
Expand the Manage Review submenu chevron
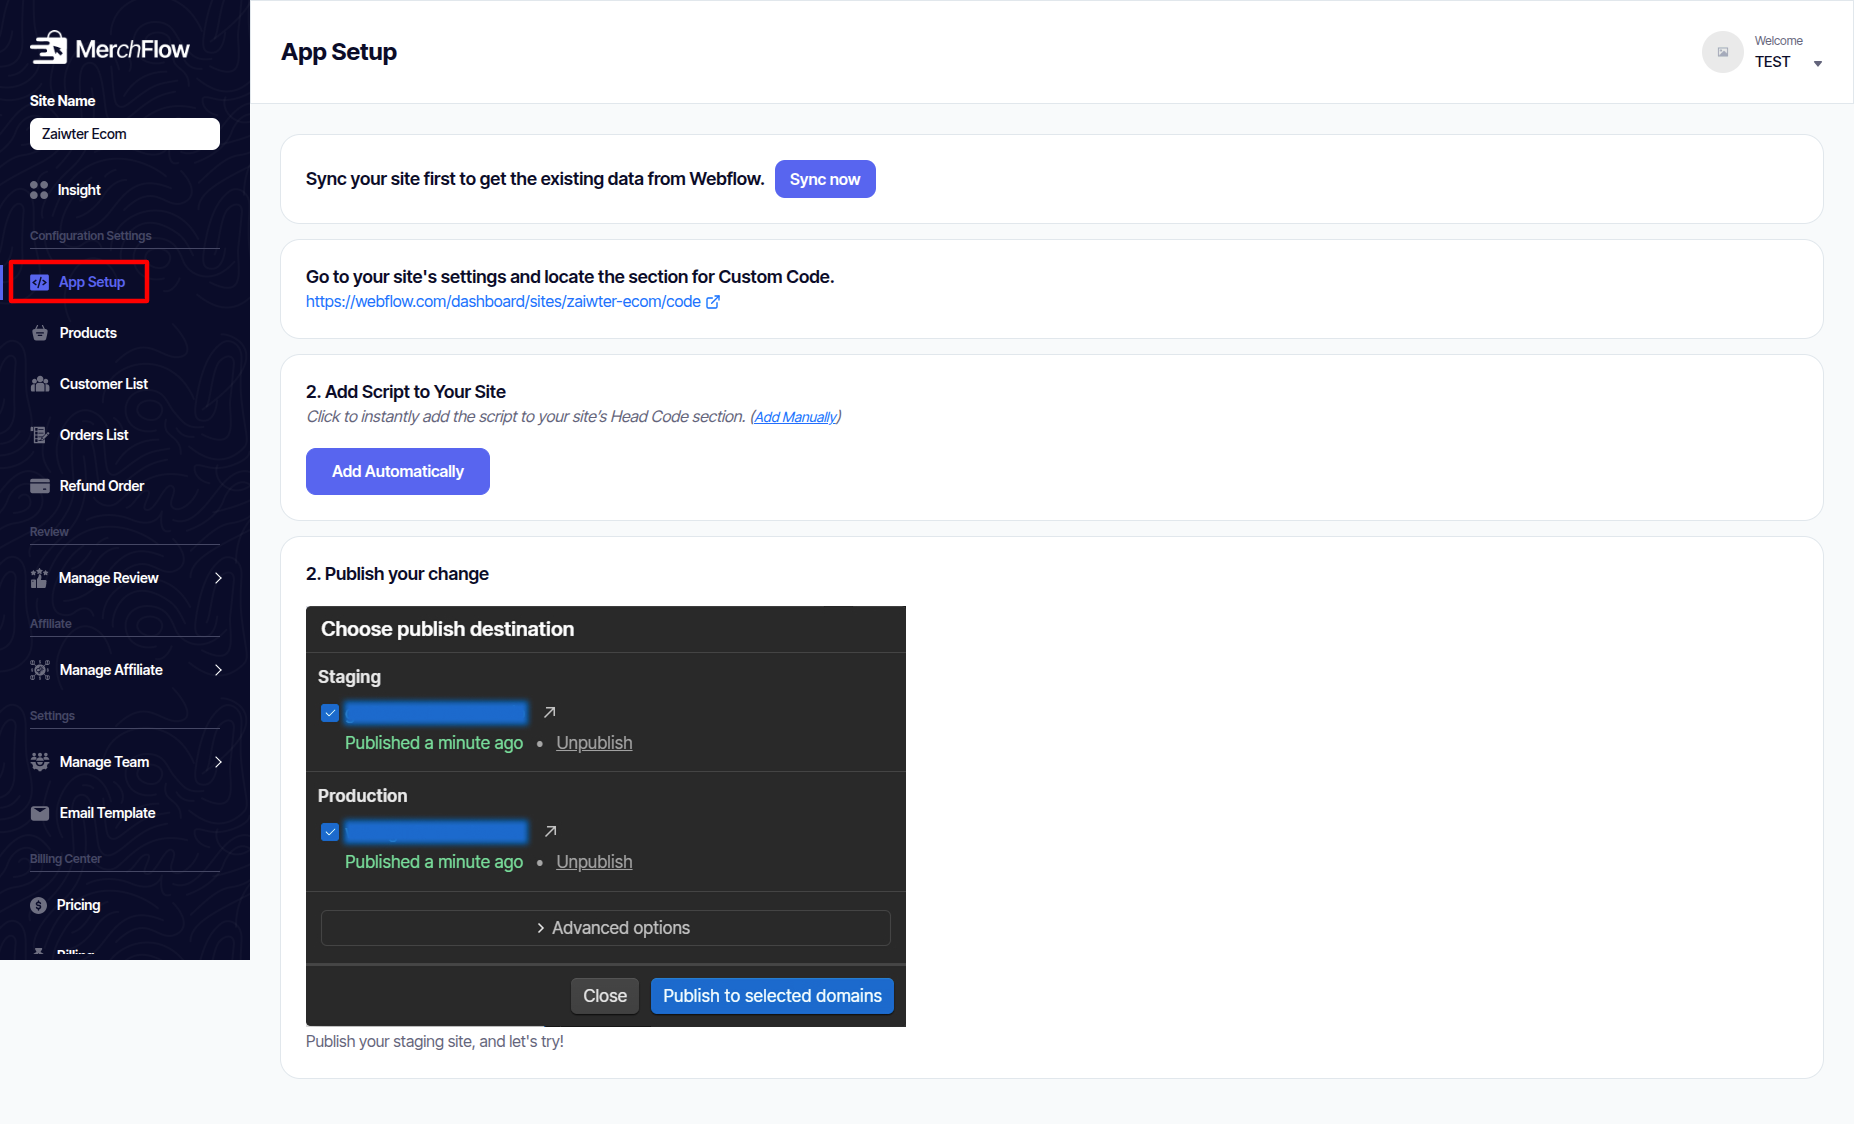(218, 578)
